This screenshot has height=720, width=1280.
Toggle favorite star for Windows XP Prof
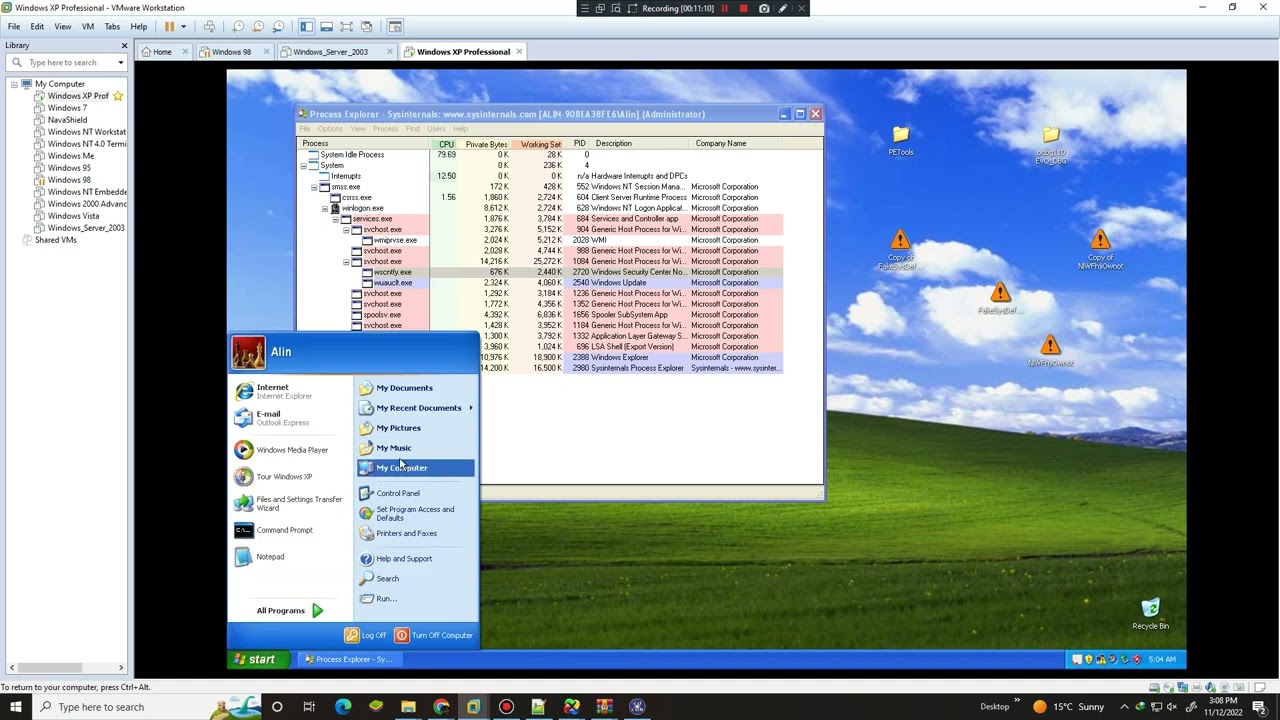pos(118,96)
